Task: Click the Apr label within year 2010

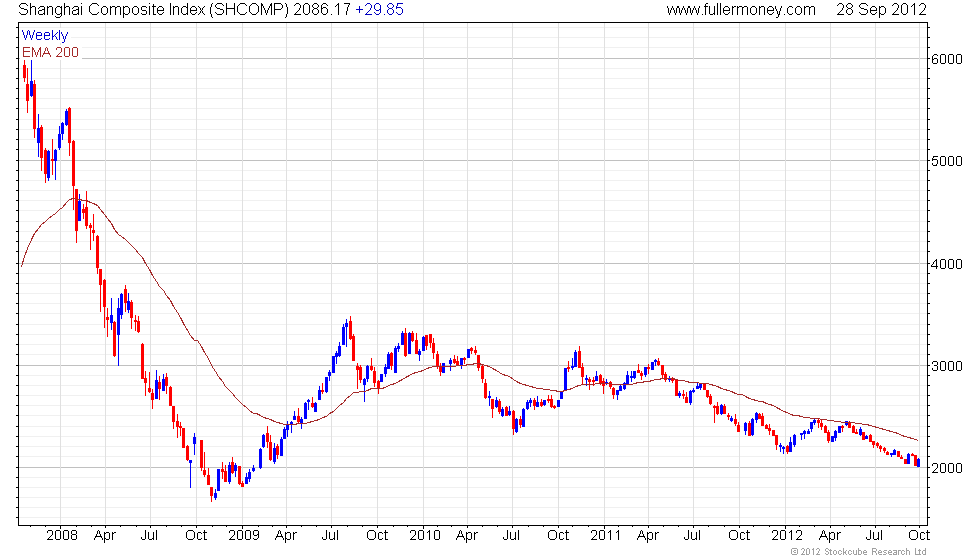Action: 467,536
